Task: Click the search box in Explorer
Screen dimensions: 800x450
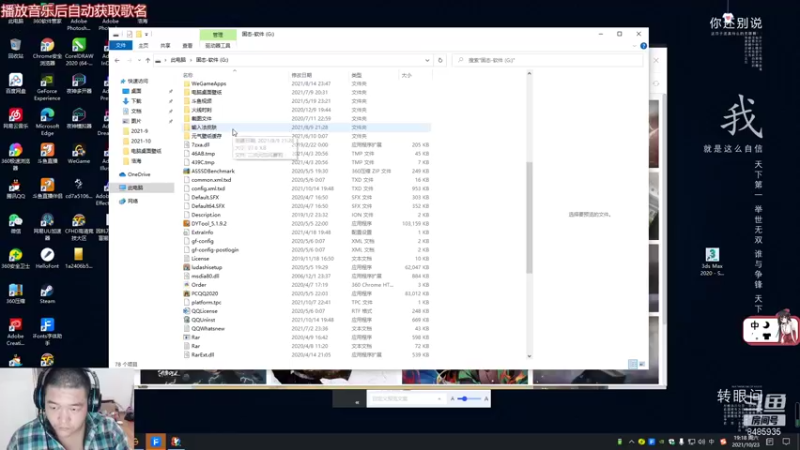Action: click(x=547, y=60)
